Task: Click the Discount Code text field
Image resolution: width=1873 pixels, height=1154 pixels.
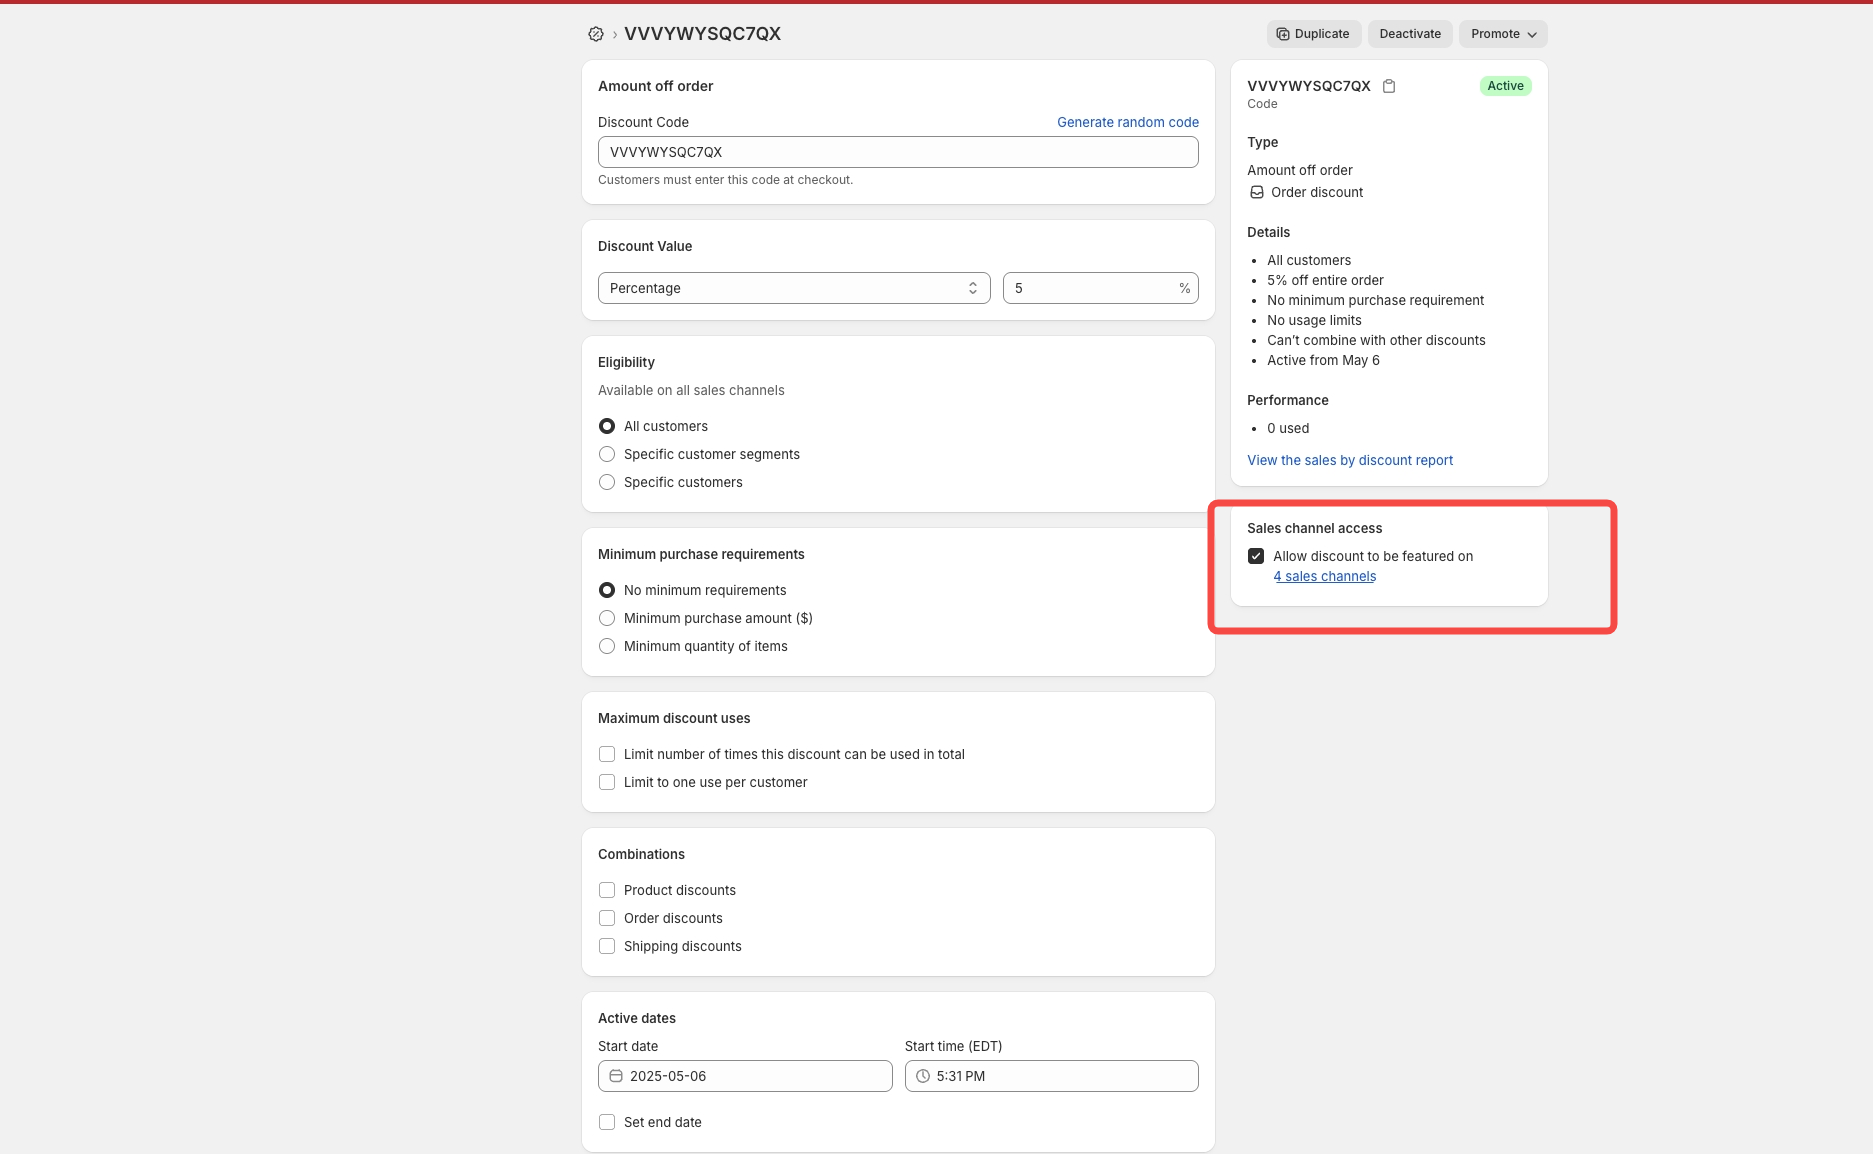Action: coord(897,152)
